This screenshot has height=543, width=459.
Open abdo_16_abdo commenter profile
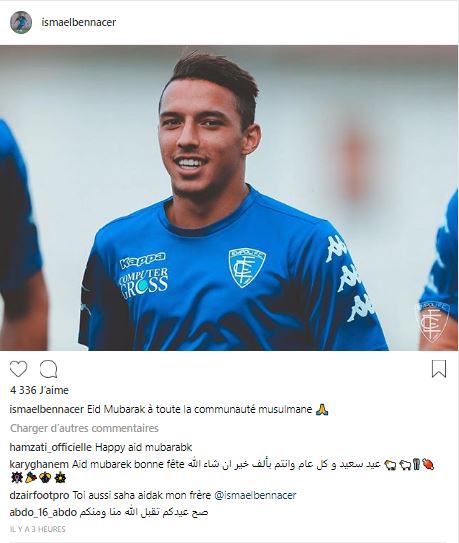(43, 512)
